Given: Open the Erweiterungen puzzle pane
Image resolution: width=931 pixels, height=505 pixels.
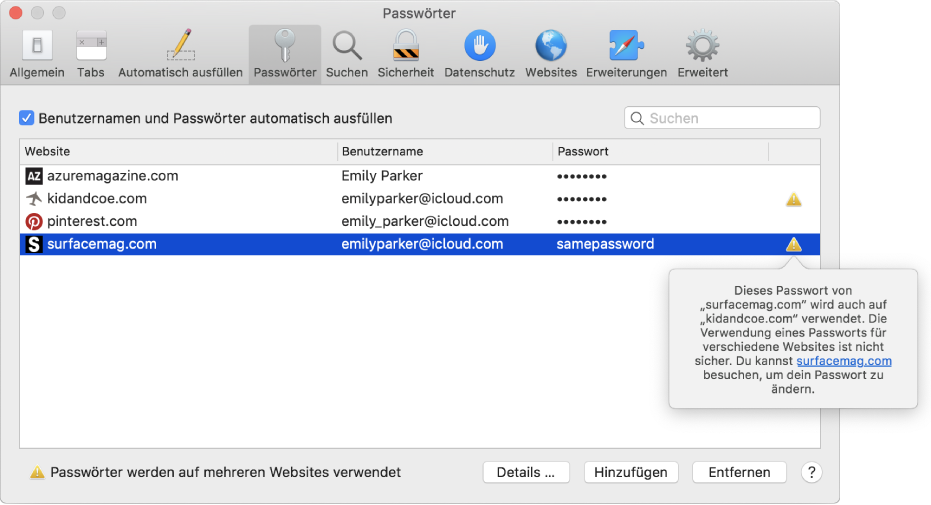Looking at the screenshot, I should coord(626,55).
